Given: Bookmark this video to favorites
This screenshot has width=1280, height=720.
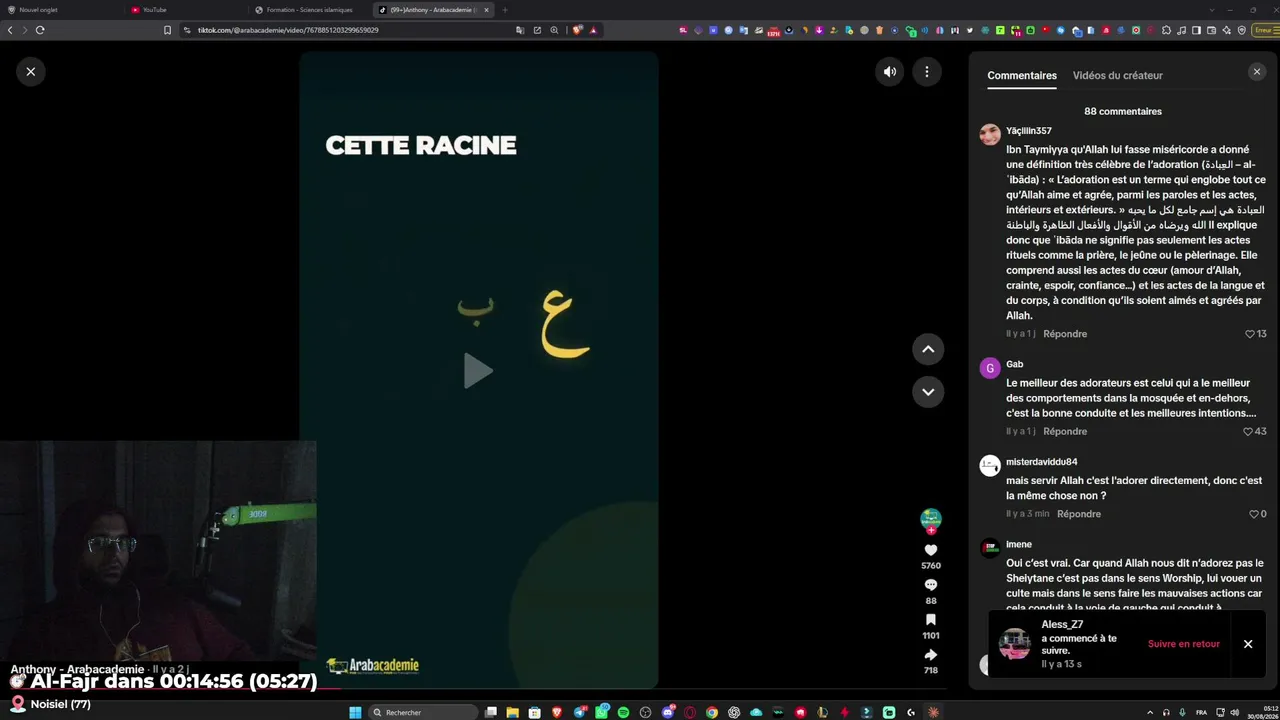Looking at the screenshot, I should [x=931, y=620].
